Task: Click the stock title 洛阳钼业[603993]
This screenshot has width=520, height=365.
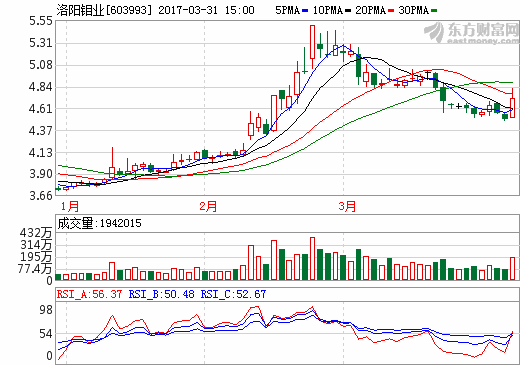Action: tap(104, 10)
